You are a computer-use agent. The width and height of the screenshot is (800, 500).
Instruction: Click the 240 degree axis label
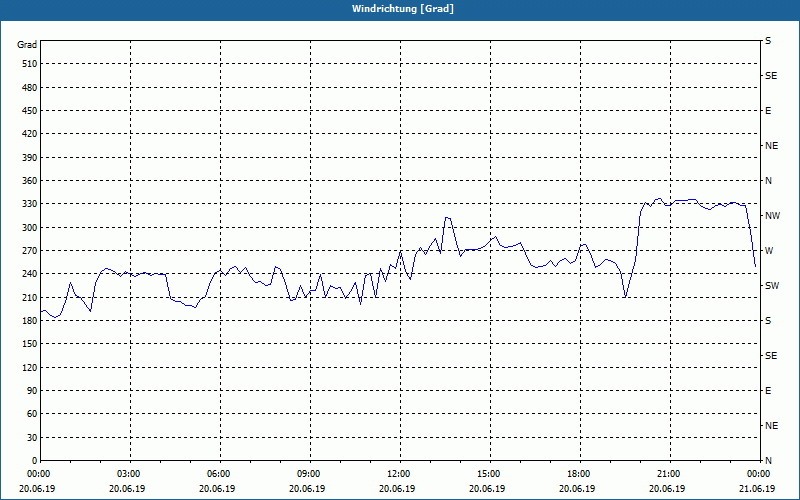pos(30,274)
